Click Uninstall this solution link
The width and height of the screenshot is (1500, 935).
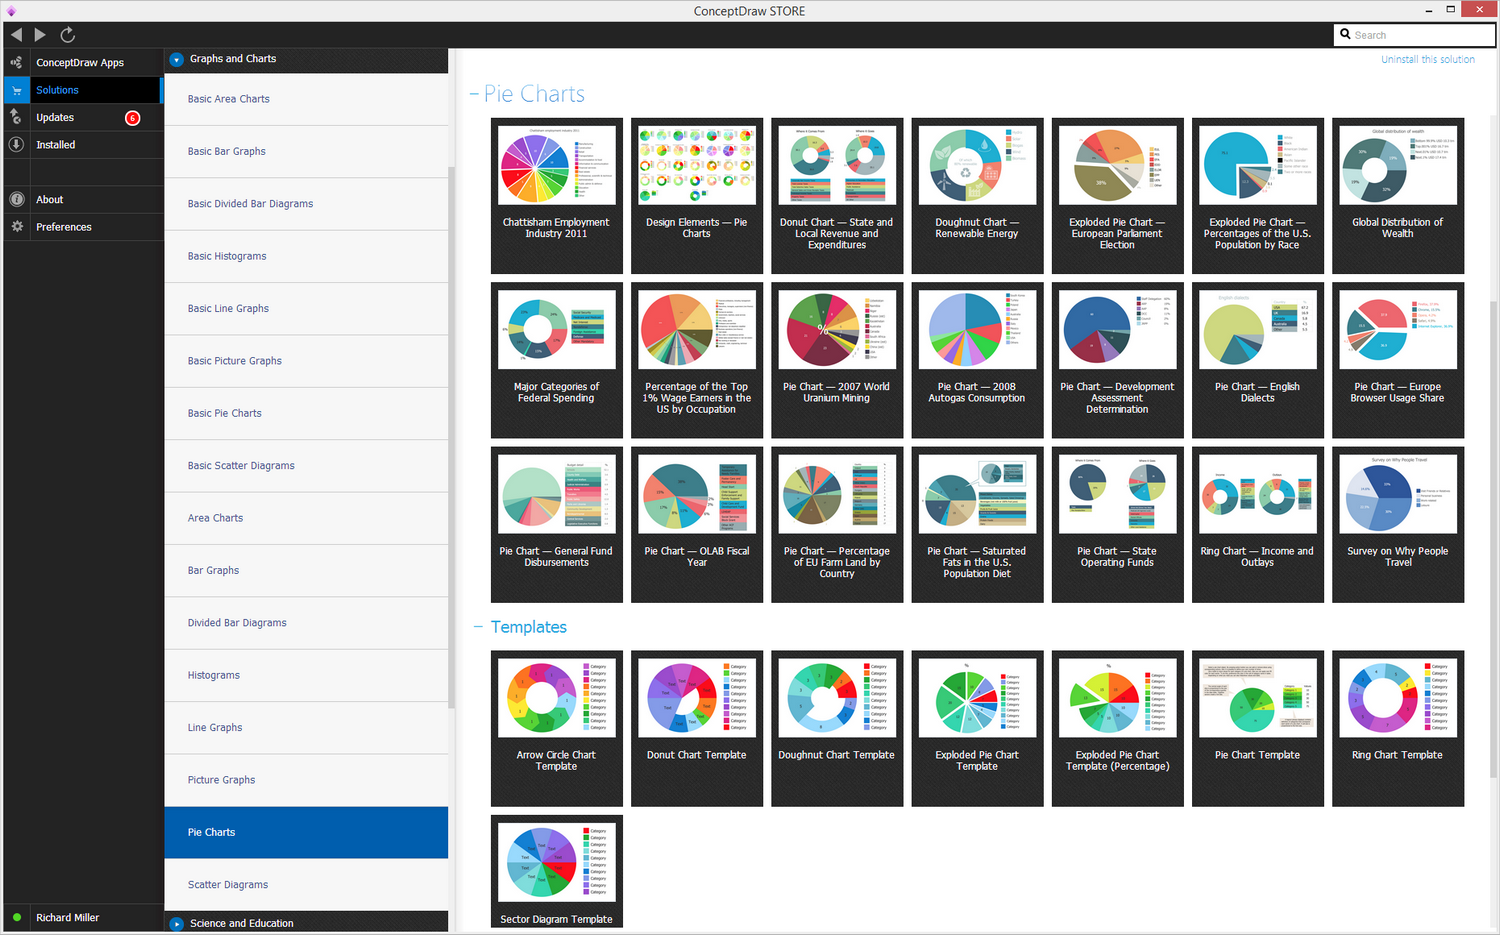(1428, 60)
